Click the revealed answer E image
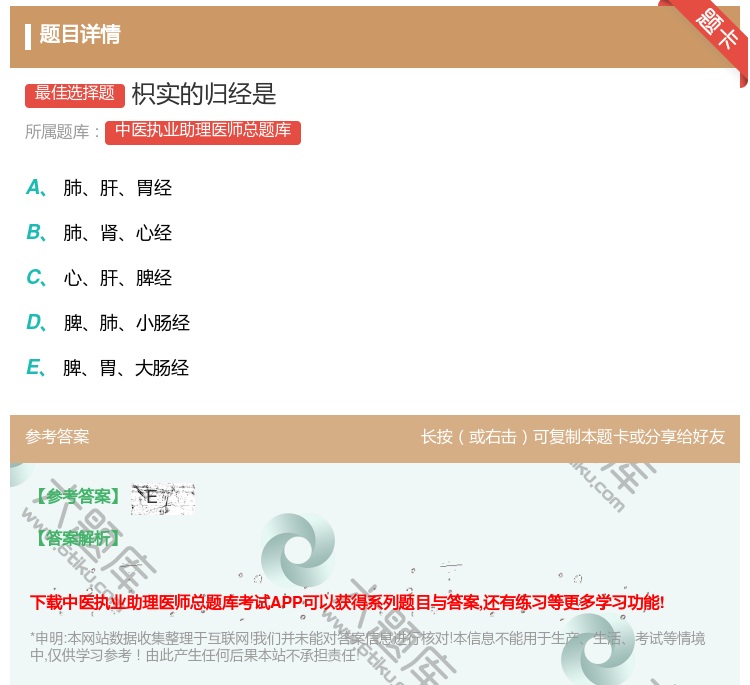 click(162, 497)
